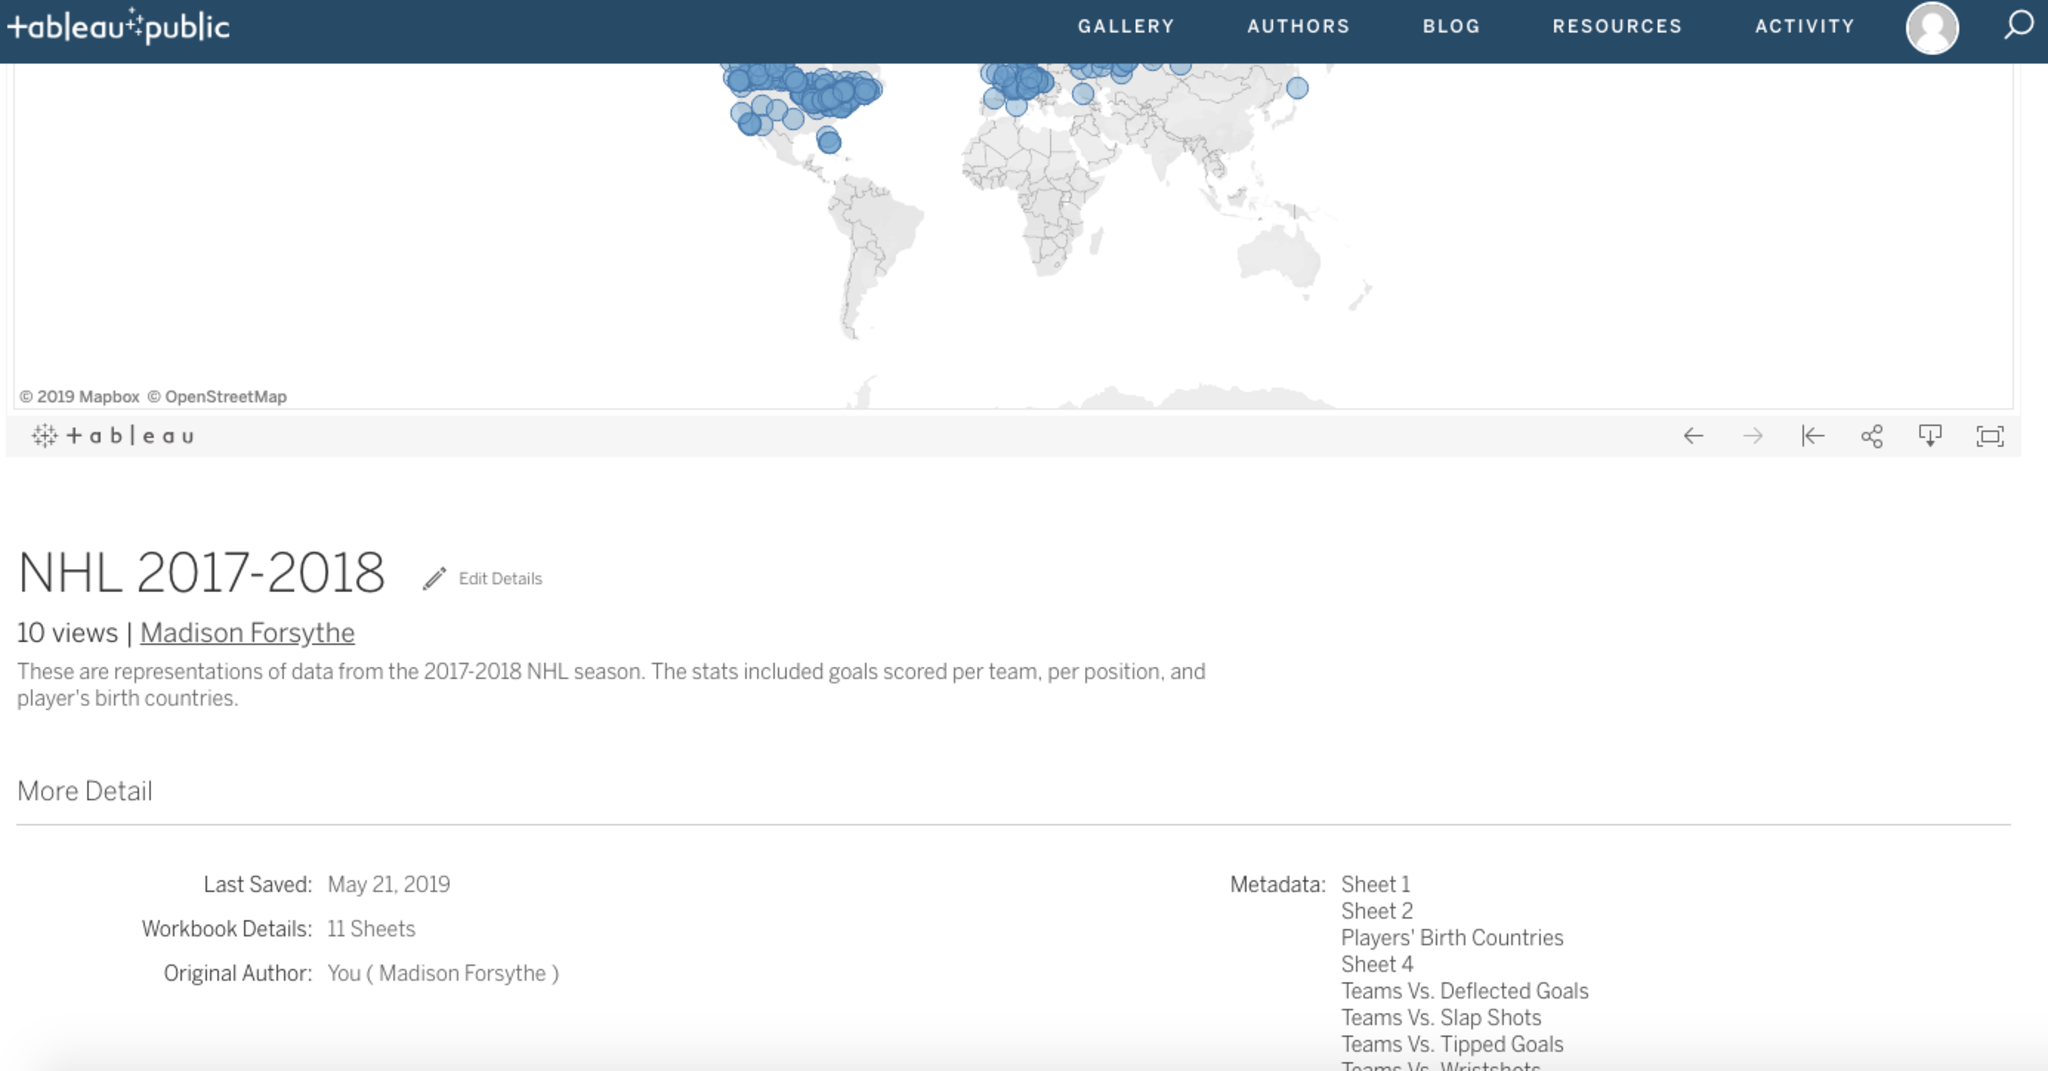
Task: Click the undo arrow in viz toolbar
Action: (1693, 436)
